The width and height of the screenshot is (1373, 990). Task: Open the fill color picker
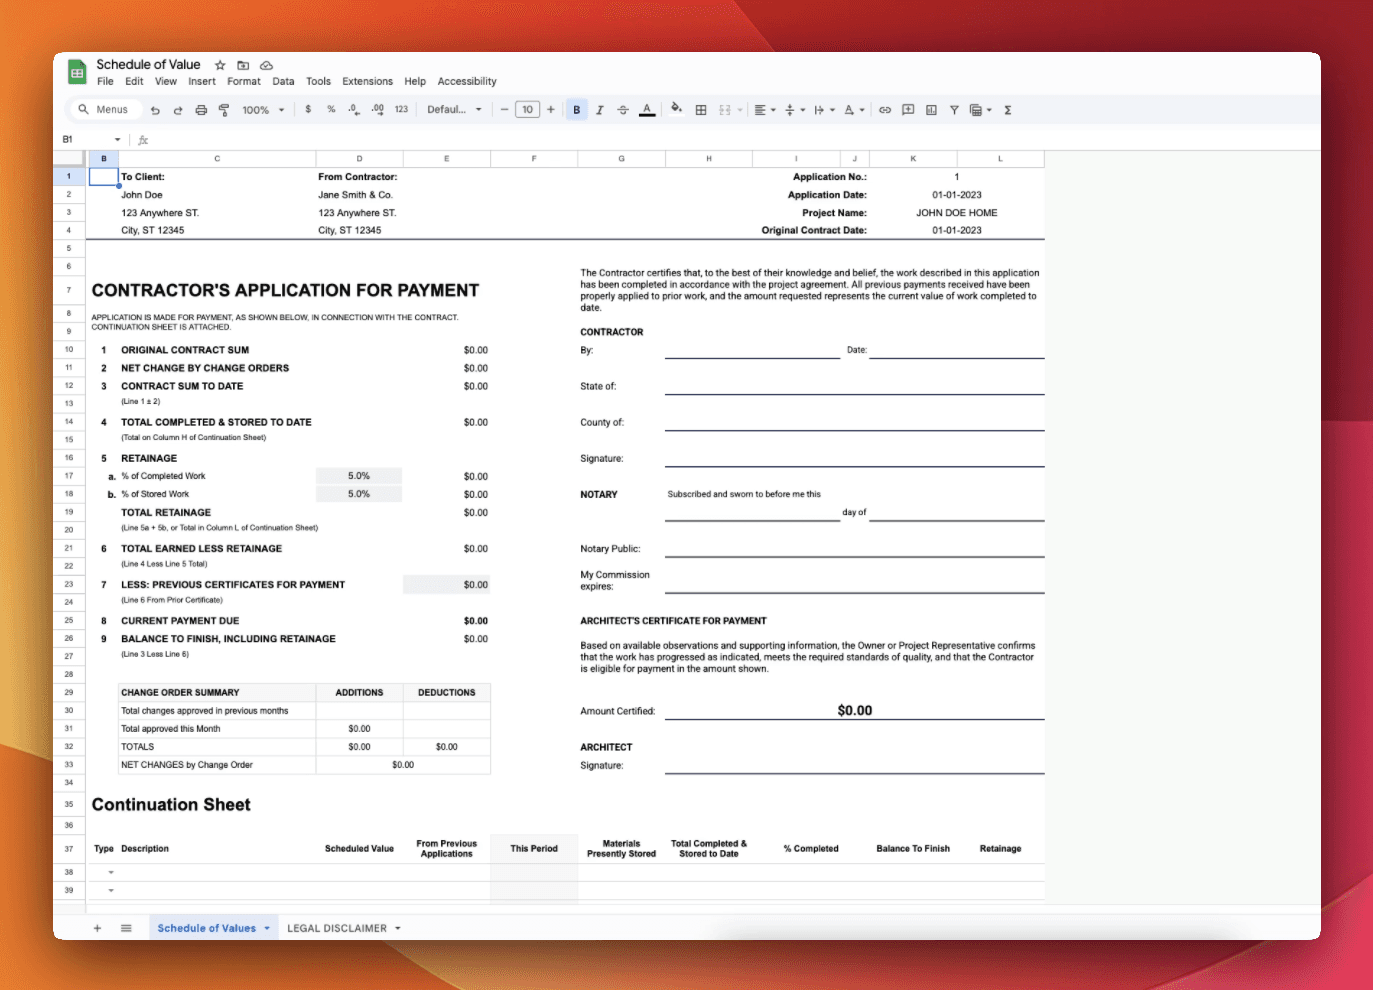tap(677, 109)
